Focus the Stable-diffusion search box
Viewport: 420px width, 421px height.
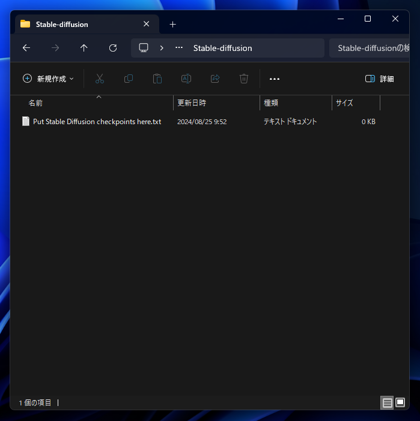pyautogui.click(x=369, y=48)
